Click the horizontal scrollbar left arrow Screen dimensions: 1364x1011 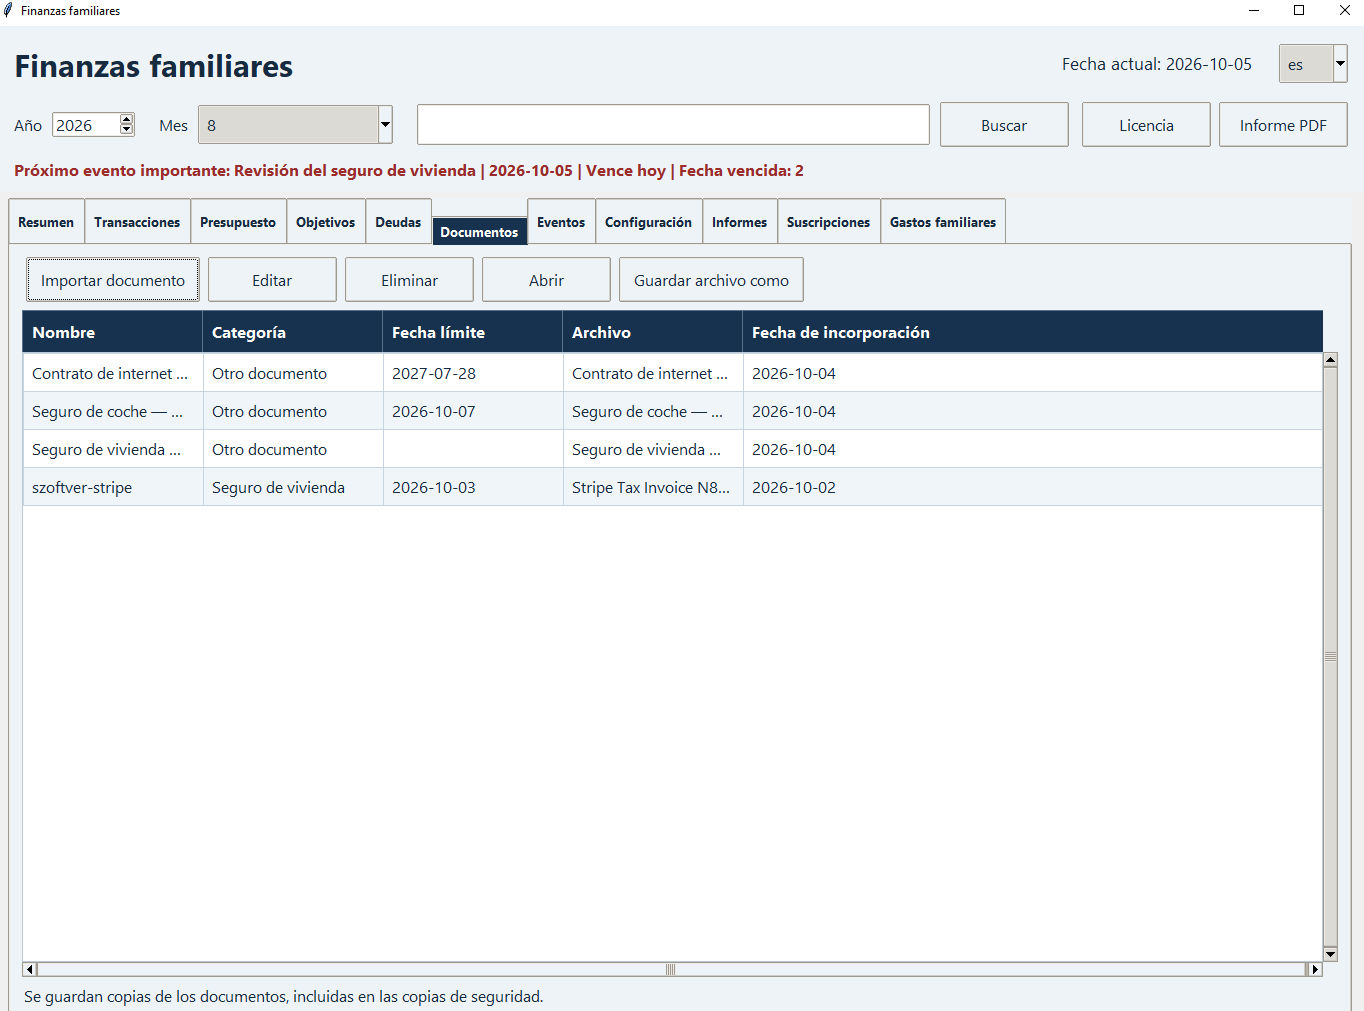coord(30,969)
